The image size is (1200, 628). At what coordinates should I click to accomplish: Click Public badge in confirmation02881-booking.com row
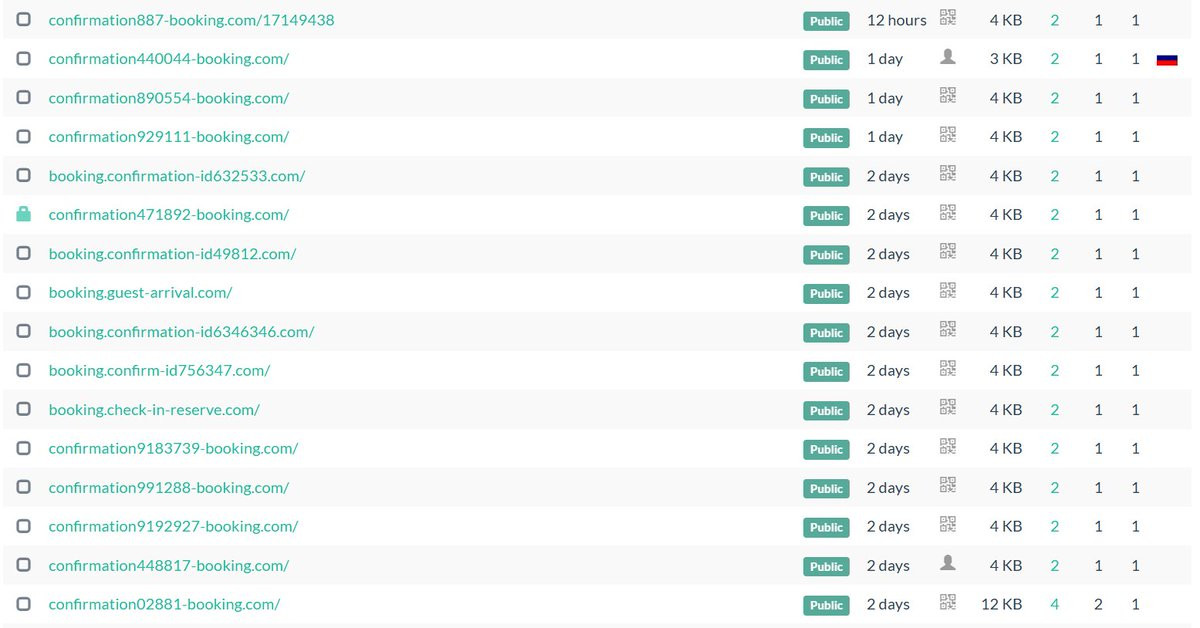click(x=826, y=606)
